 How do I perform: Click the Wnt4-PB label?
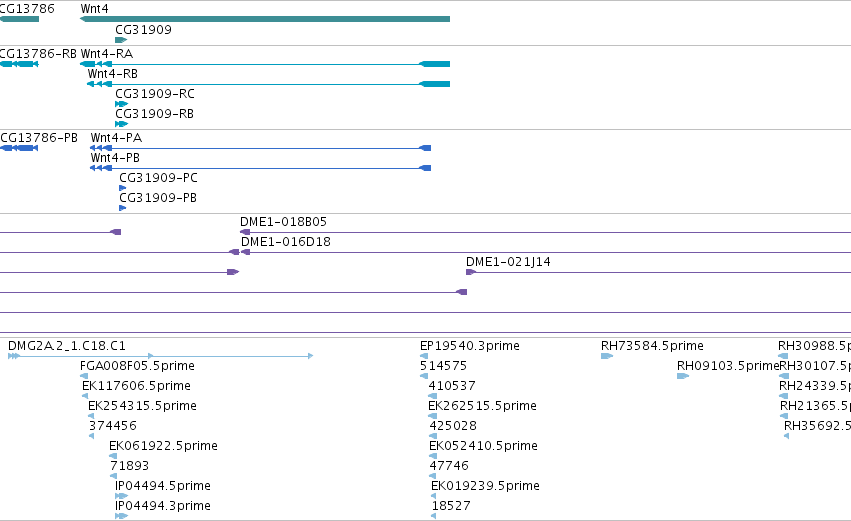pos(115,158)
